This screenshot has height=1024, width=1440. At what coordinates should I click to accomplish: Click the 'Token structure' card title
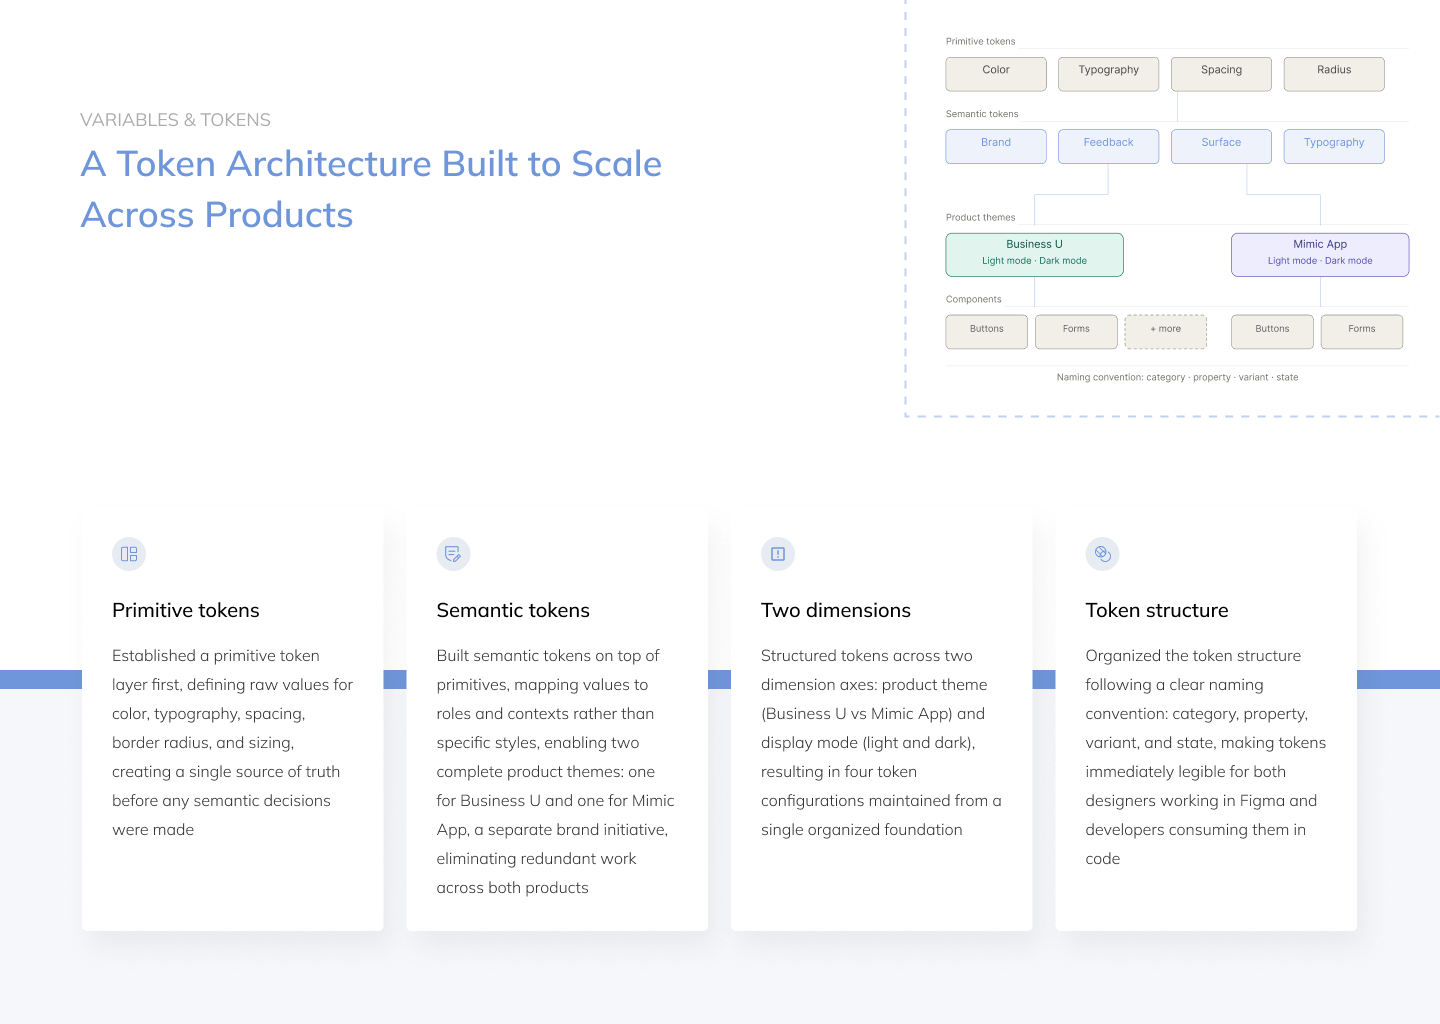click(x=1157, y=610)
